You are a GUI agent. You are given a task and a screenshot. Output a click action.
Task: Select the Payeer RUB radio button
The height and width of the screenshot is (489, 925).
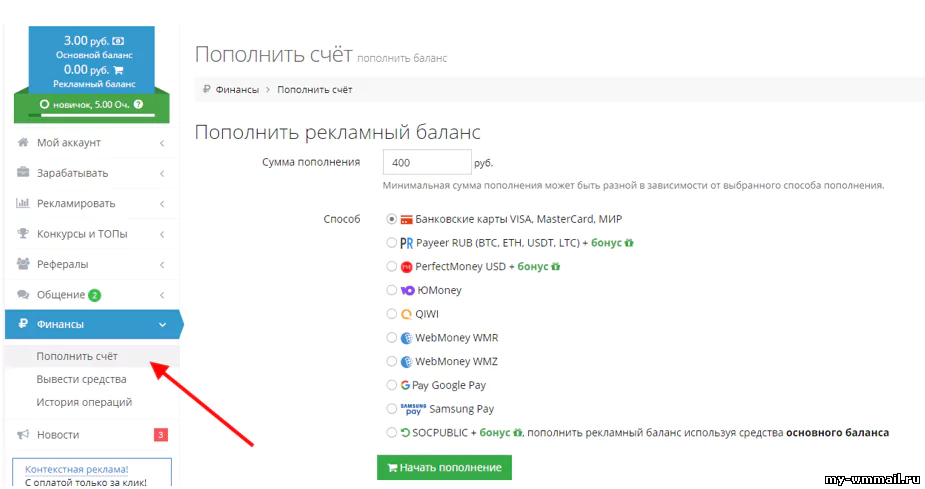point(391,243)
